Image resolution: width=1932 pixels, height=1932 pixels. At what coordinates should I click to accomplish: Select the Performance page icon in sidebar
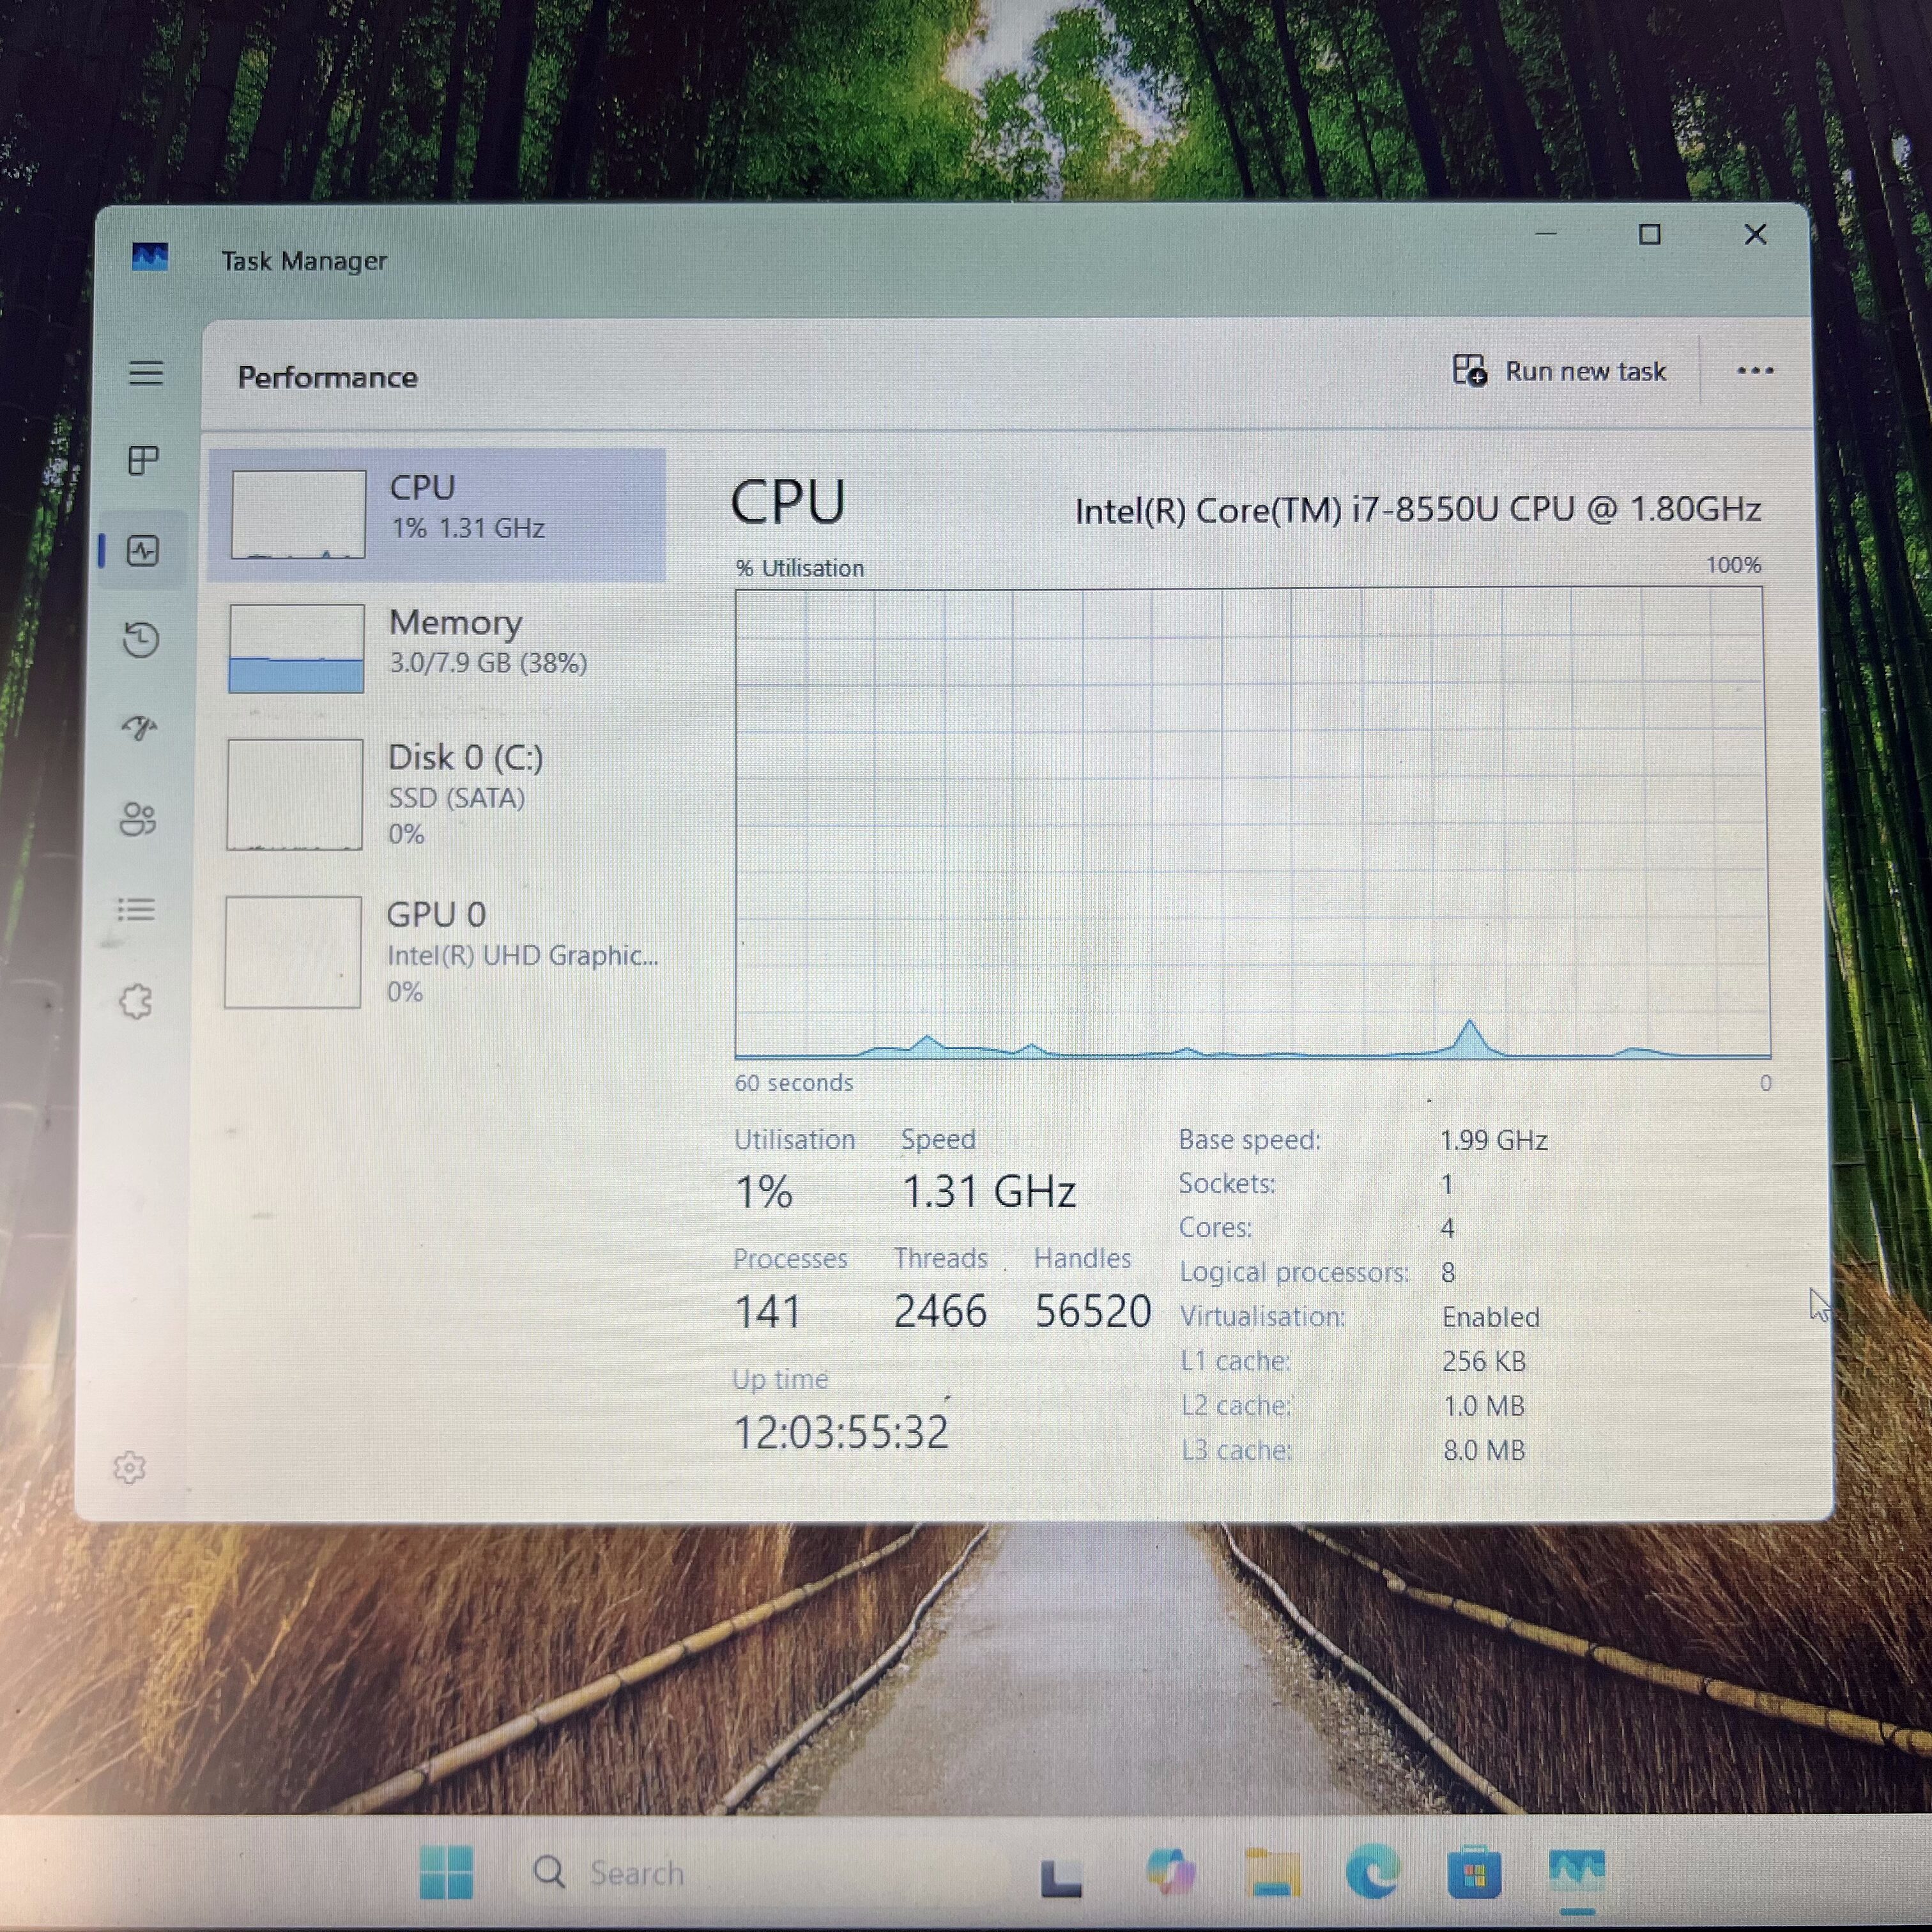tap(143, 551)
